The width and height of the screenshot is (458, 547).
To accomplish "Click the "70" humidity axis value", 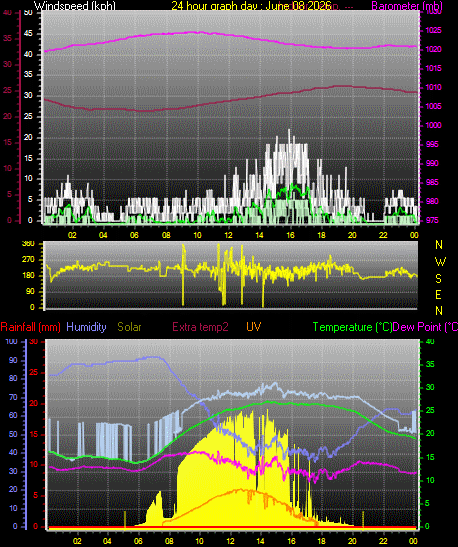I will (13, 397).
